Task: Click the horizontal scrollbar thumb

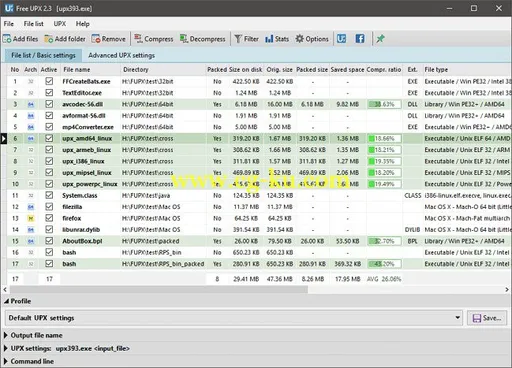Action: [x=159, y=290]
